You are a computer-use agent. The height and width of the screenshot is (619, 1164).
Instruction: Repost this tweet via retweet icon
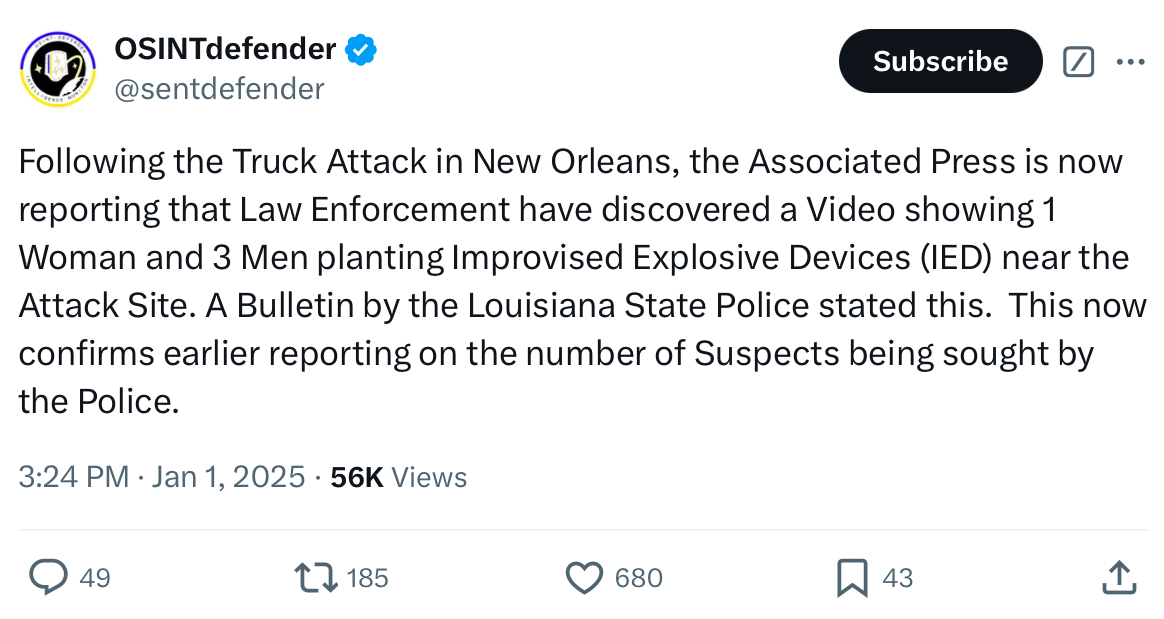click(316, 577)
